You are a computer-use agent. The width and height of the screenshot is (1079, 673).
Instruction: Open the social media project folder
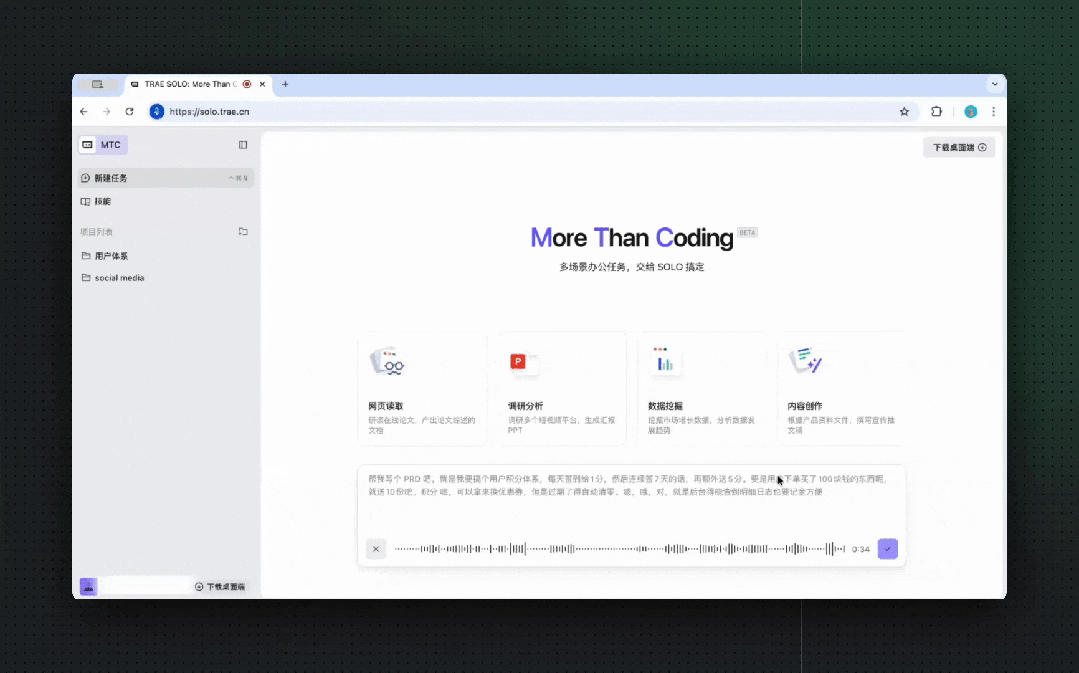[119, 278]
